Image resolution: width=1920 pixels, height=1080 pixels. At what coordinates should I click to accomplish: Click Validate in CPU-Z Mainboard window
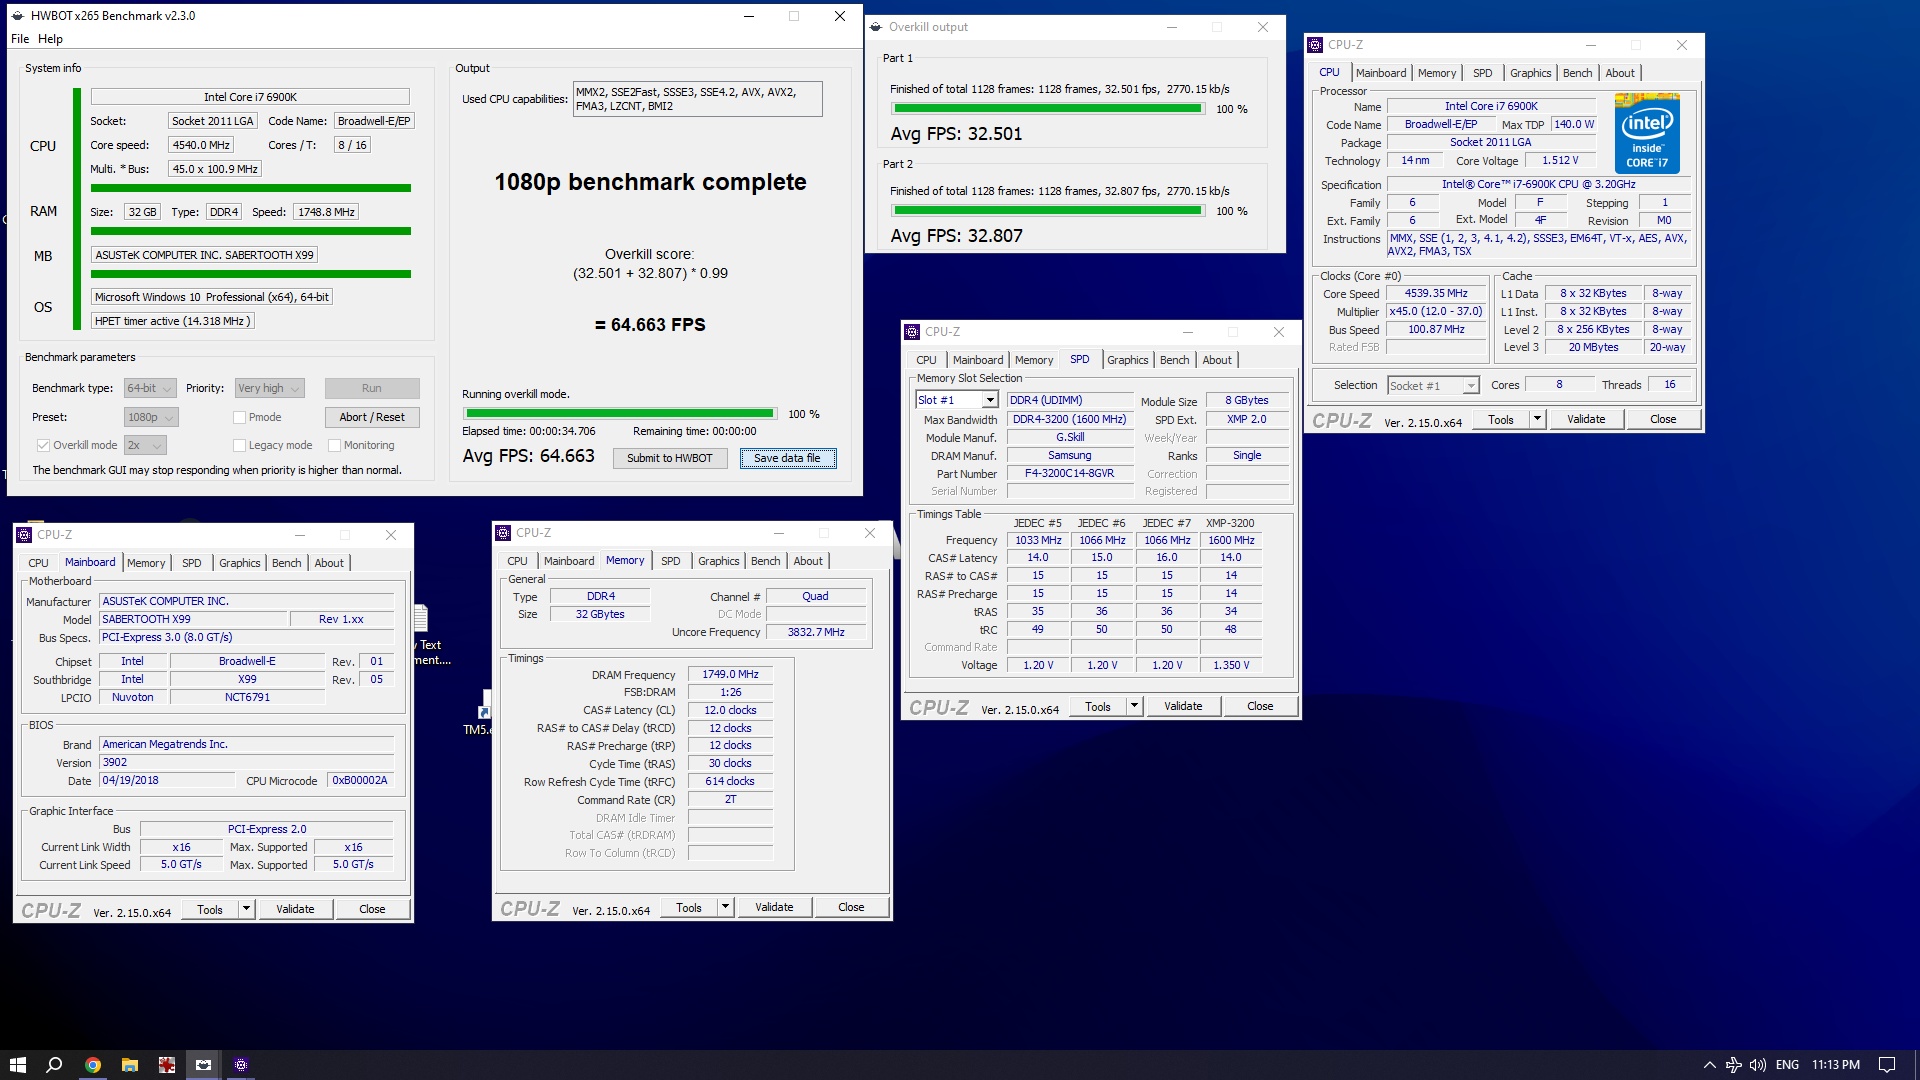(295, 909)
